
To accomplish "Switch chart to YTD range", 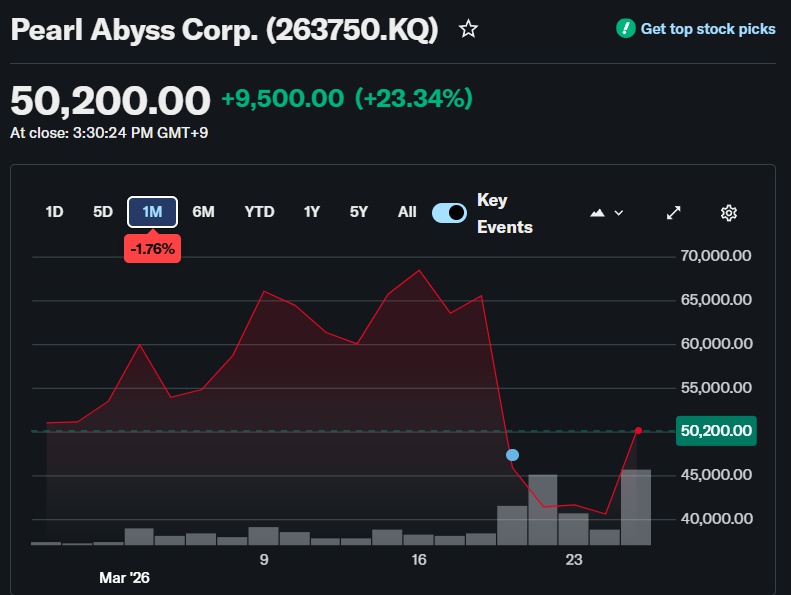I will click(259, 212).
